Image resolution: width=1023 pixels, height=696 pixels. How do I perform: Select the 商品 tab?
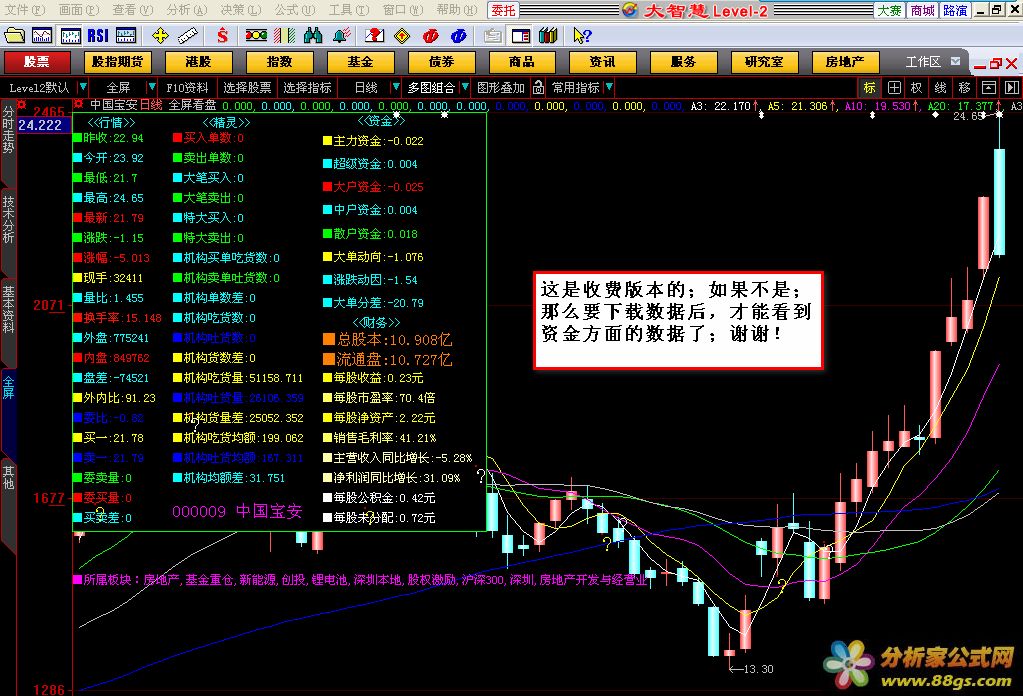[521, 62]
